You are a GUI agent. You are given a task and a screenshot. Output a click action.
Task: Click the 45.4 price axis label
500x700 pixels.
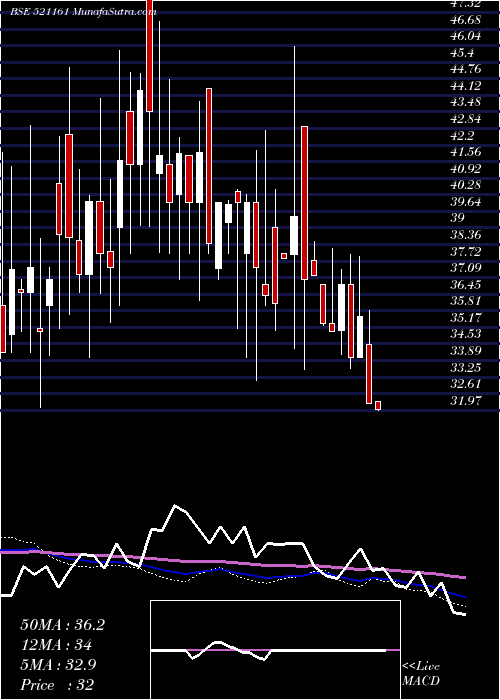(462, 53)
